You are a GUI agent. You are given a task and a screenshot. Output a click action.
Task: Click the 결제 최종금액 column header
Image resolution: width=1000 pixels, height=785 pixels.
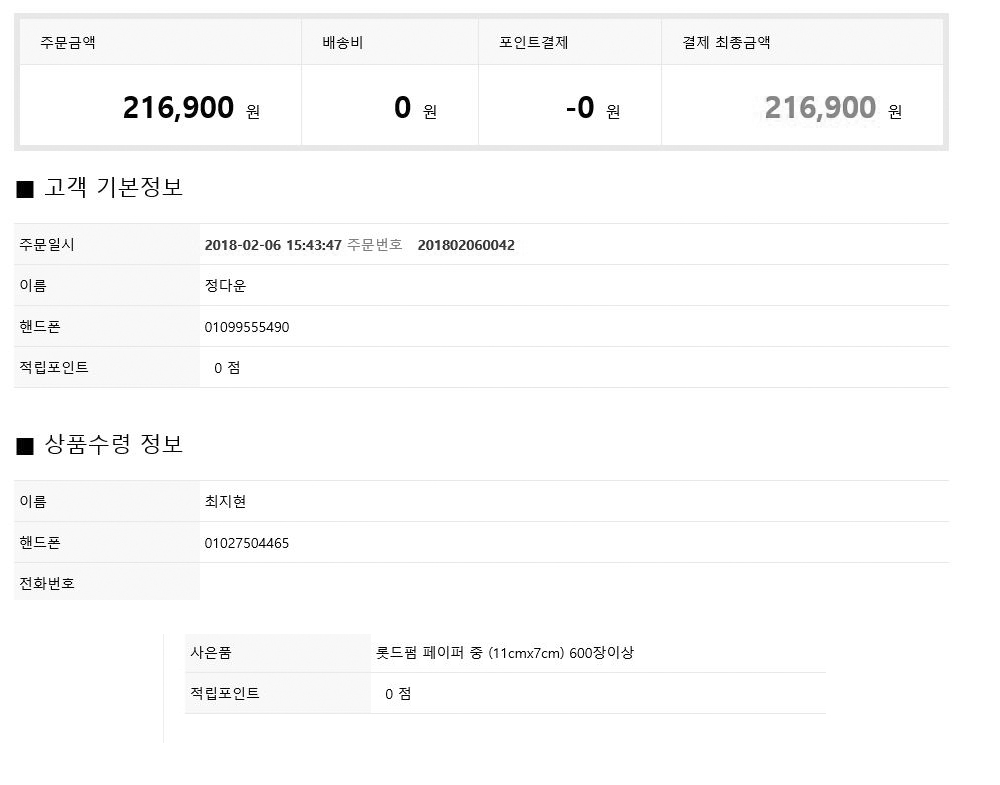click(x=726, y=43)
